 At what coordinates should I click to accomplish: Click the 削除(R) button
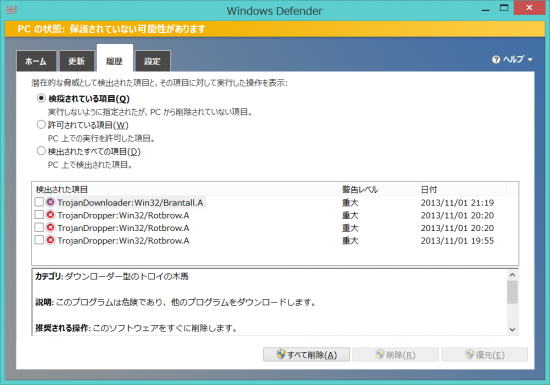(395, 354)
